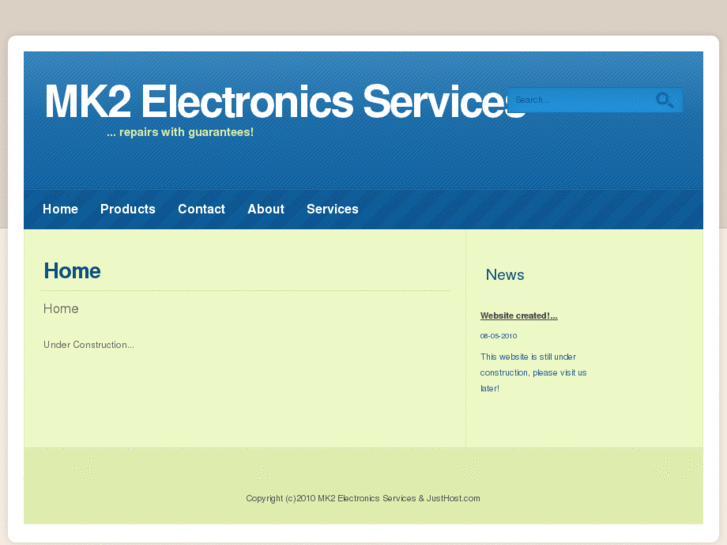The width and height of the screenshot is (727, 545).
Task: Click the MK2 Electronics Services site title
Action: 284,101
